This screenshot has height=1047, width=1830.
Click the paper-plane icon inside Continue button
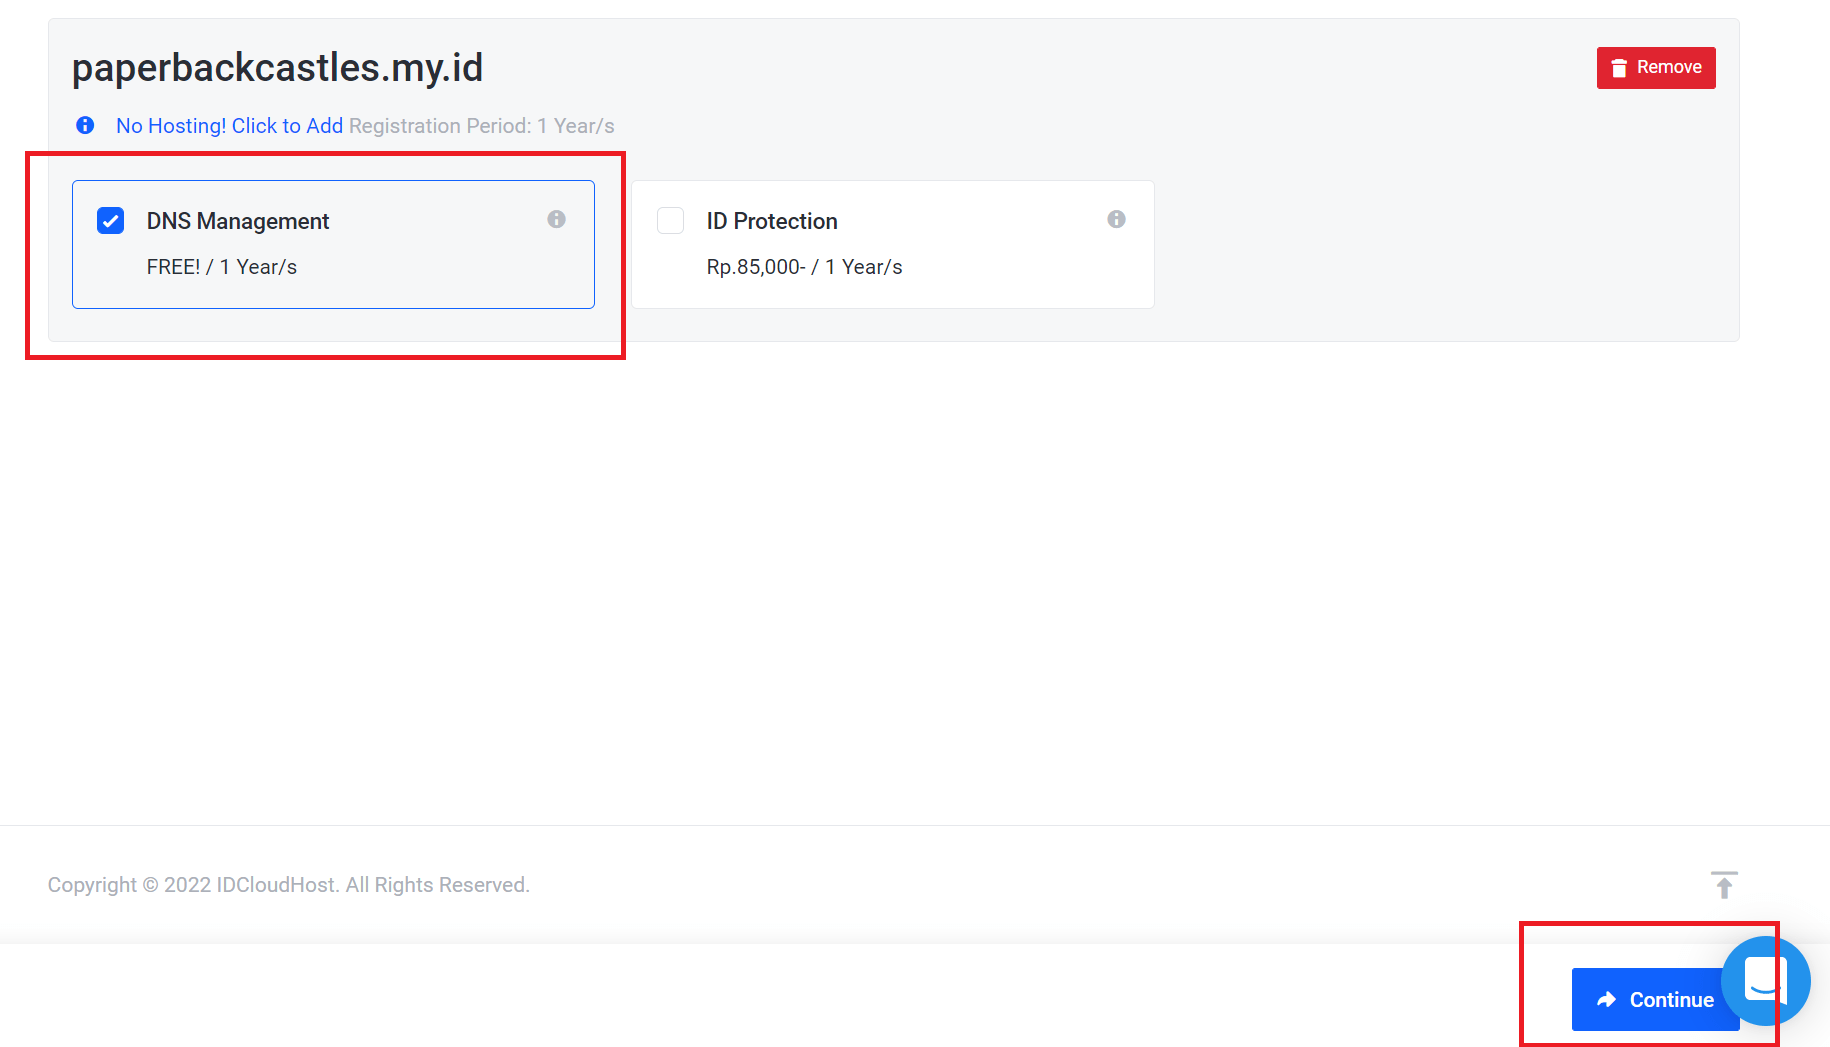click(x=1607, y=999)
